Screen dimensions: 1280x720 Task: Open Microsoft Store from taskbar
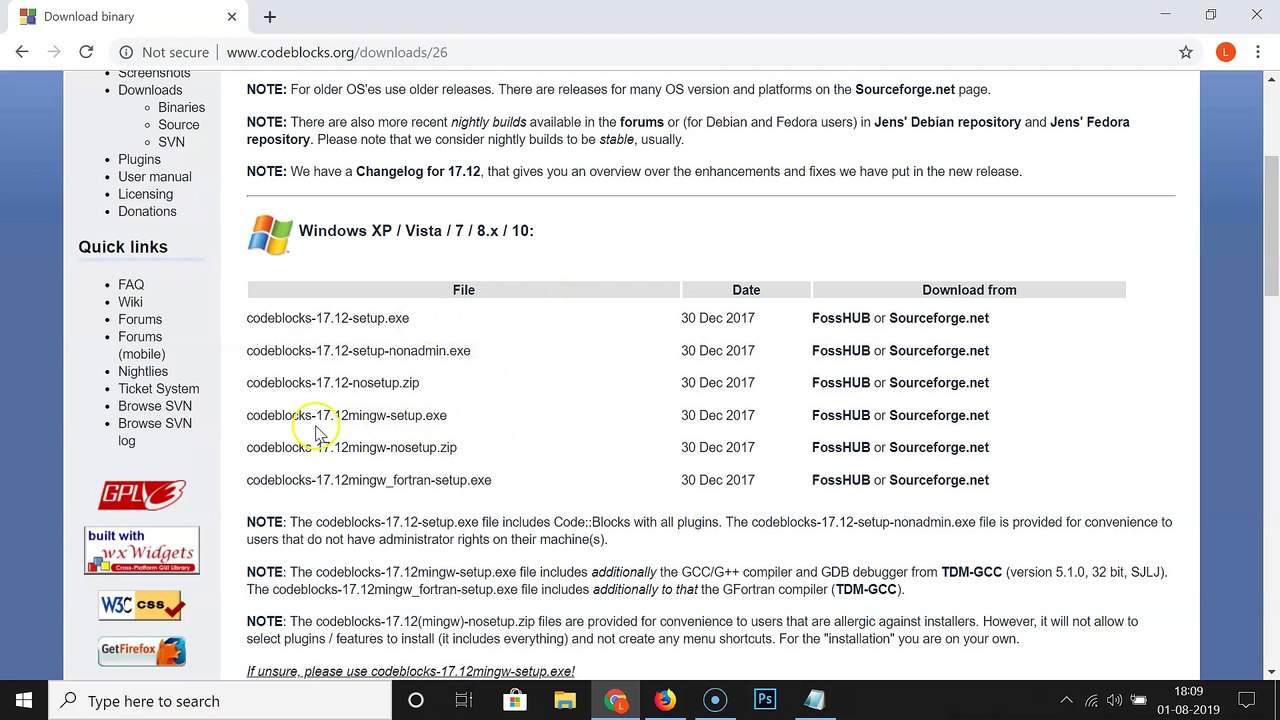pyautogui.click(x=515, y=700)
